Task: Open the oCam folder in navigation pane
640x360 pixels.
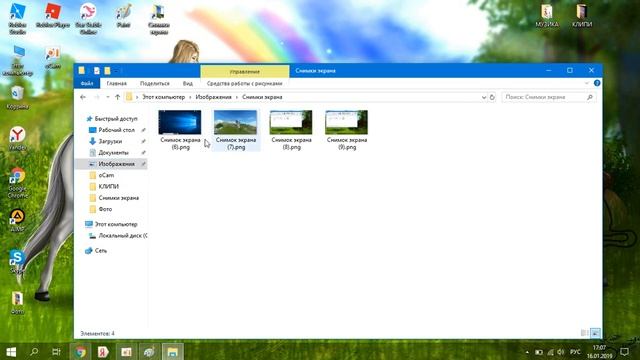Action: coord(106,175)
